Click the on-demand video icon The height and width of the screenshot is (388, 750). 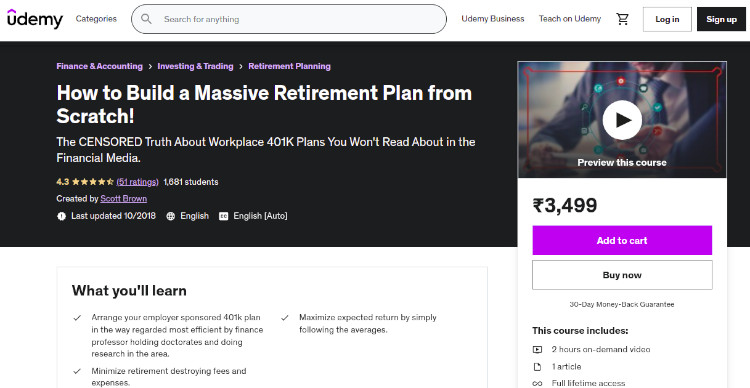coord(538,350)
